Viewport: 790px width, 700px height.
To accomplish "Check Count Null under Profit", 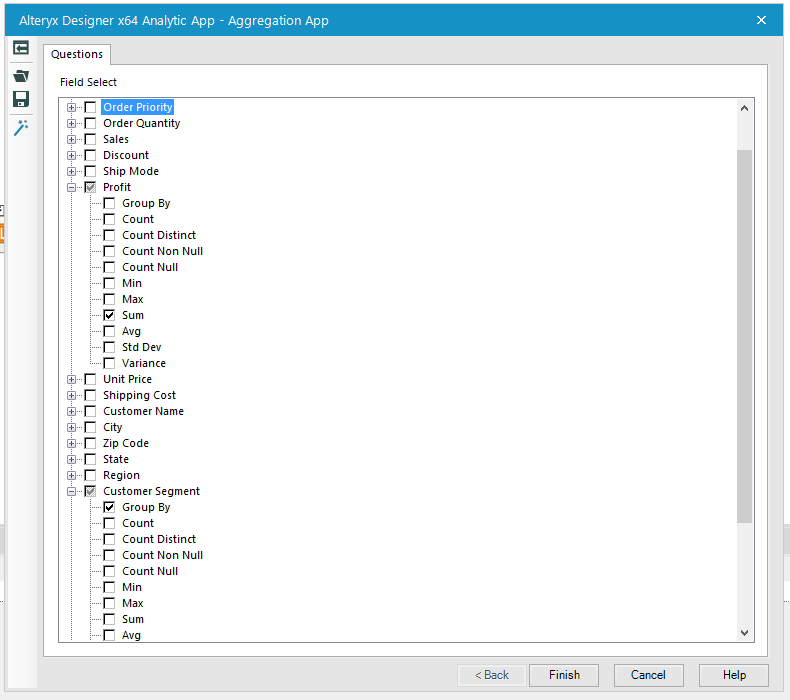I will pos(109,267).
